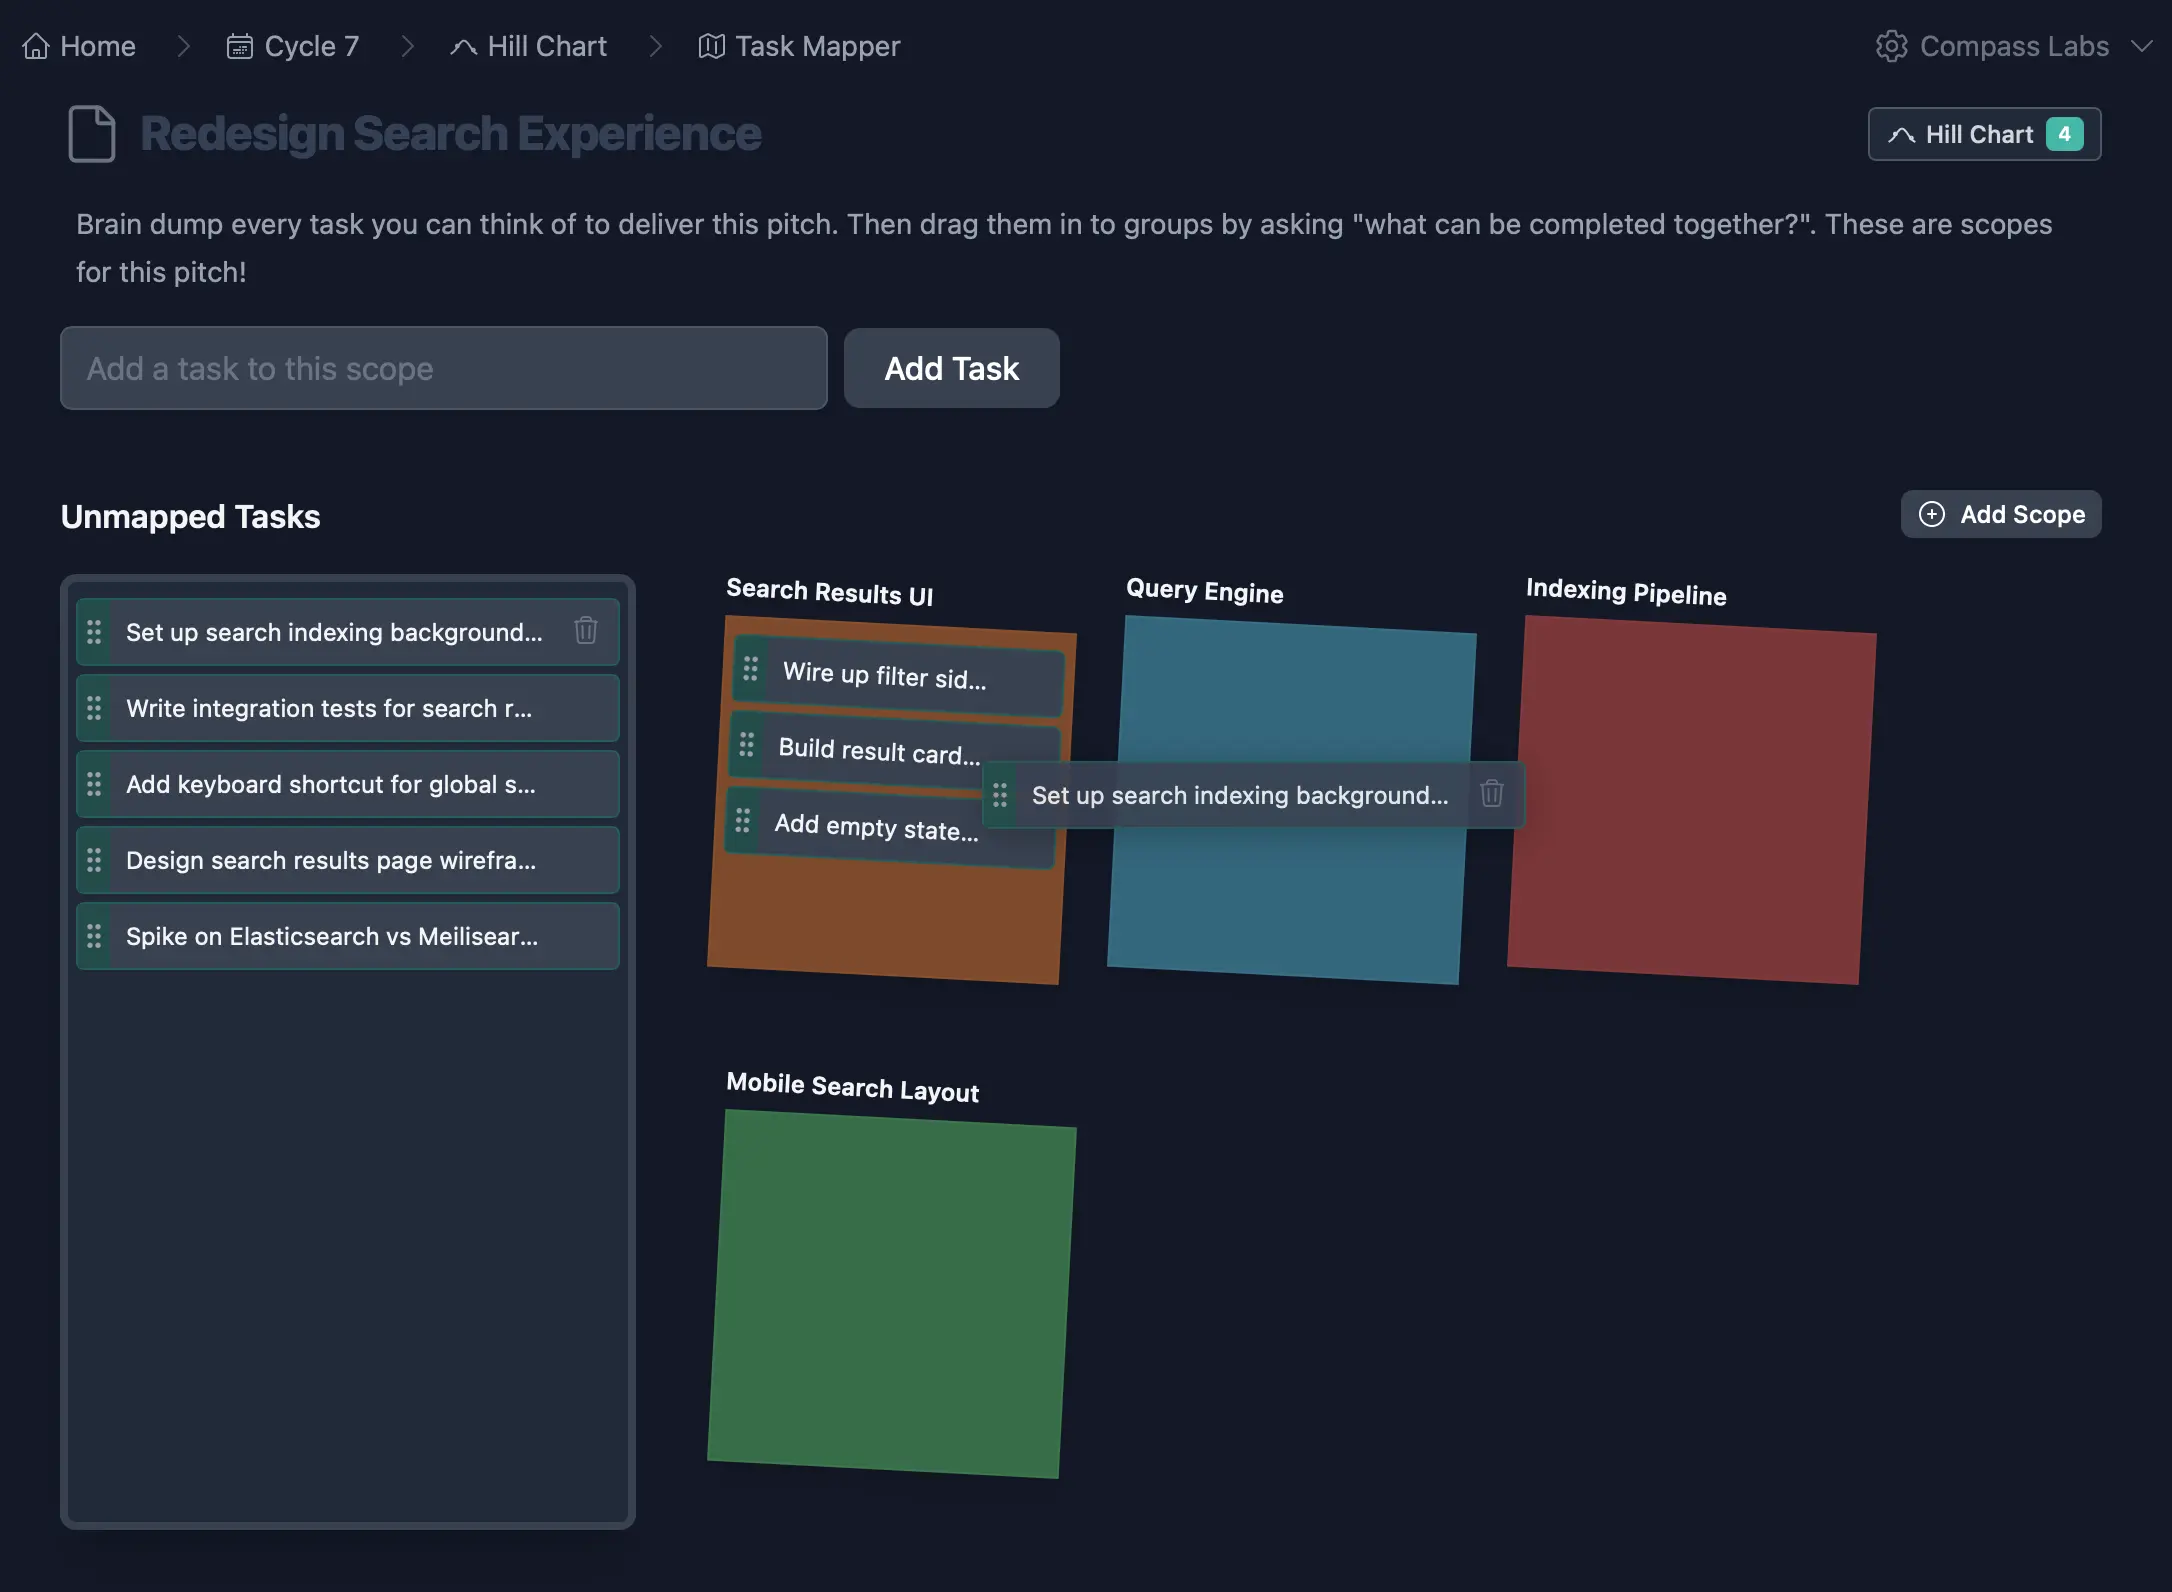Image resolution: width=2172 pixels, height=1592 pixels.
Task: Click the drag handle on the Elasticsearch spike task
Action: pos(95,937)
